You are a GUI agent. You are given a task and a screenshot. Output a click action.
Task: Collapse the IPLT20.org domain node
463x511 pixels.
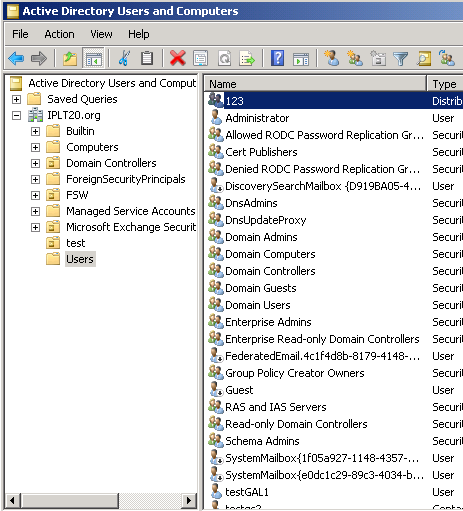(16, 115)
